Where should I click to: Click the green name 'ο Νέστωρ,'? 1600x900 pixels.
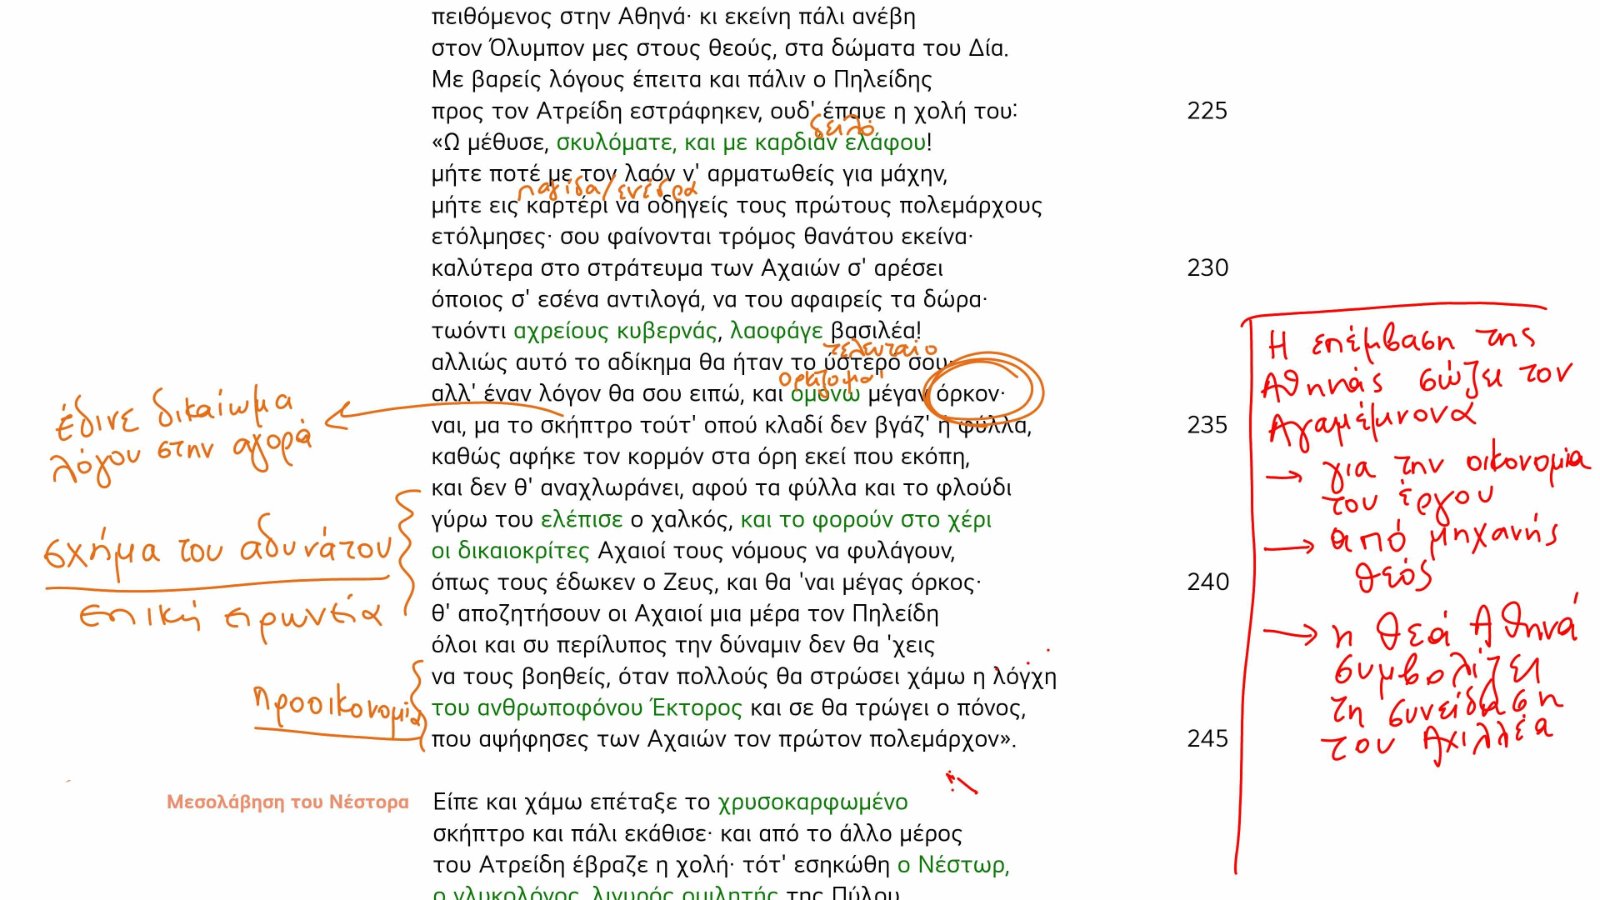953,865
